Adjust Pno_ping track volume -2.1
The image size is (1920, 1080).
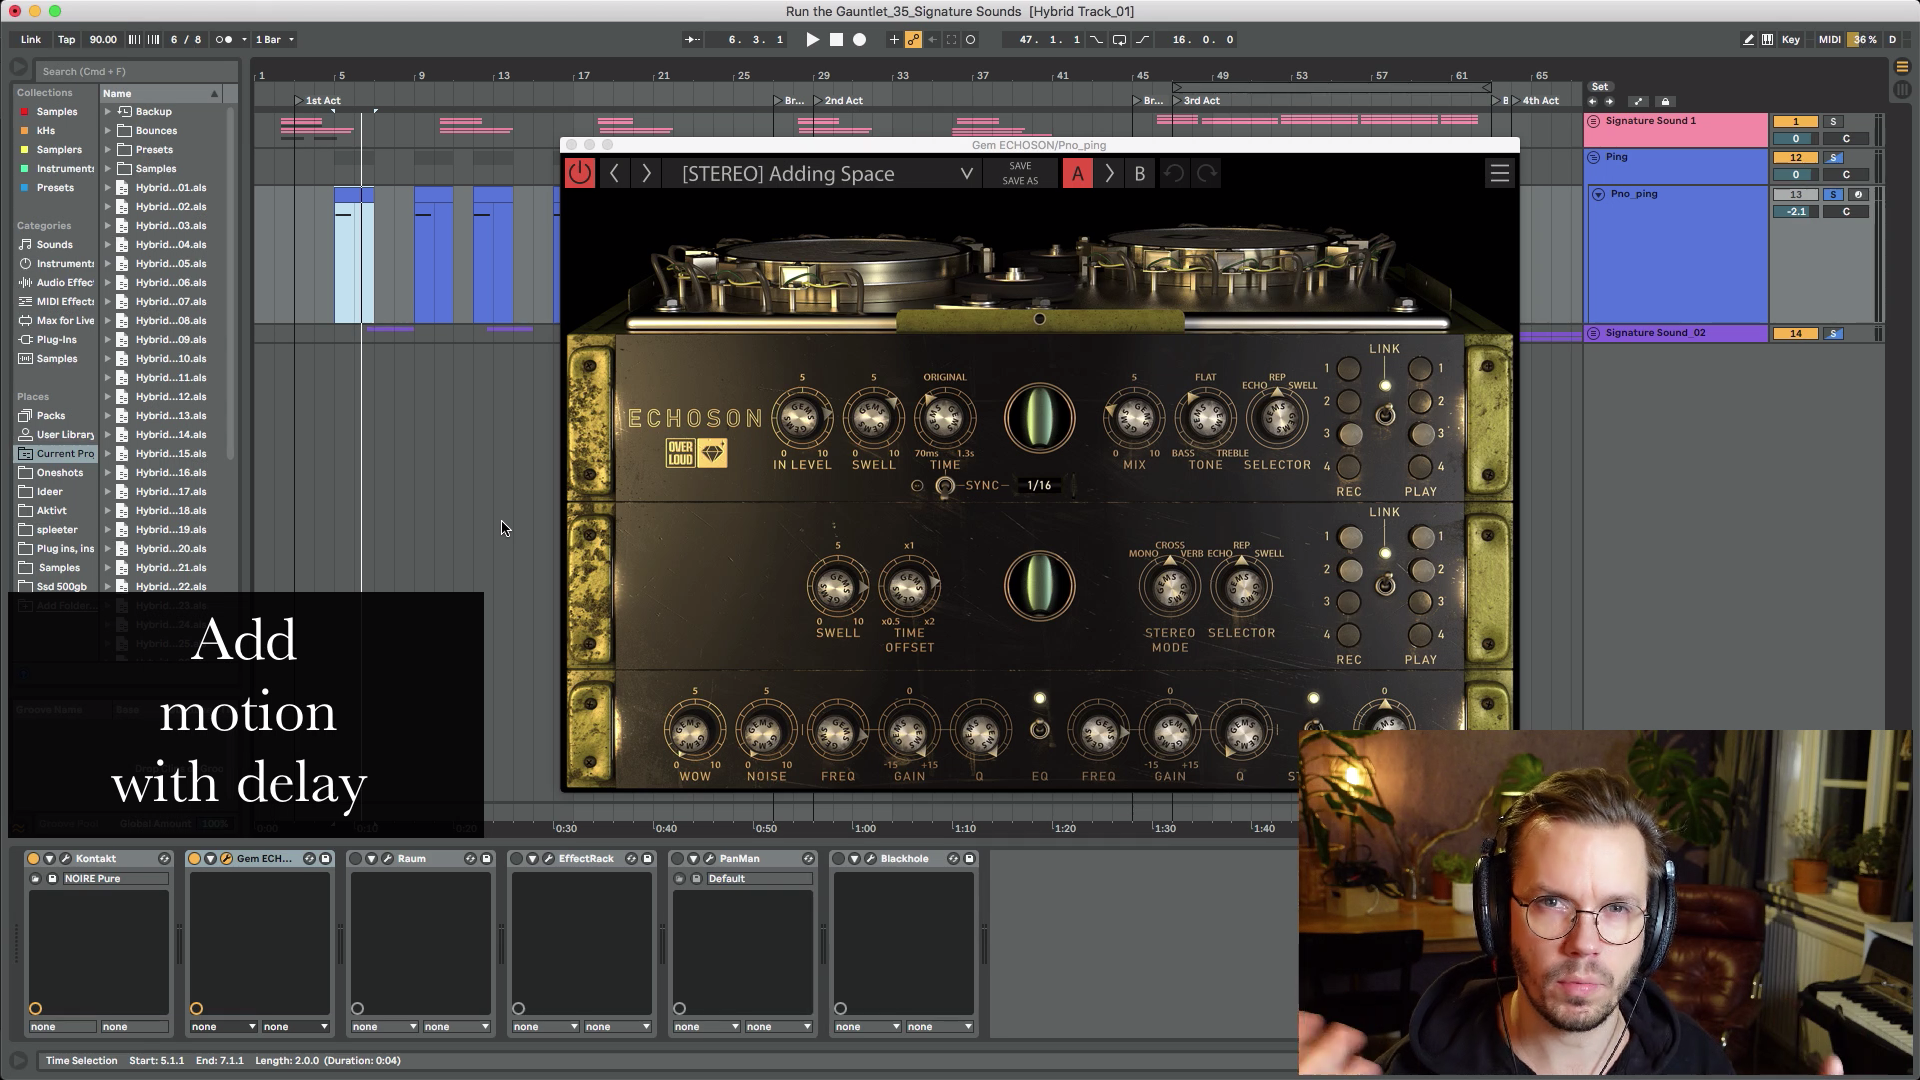1795,212
